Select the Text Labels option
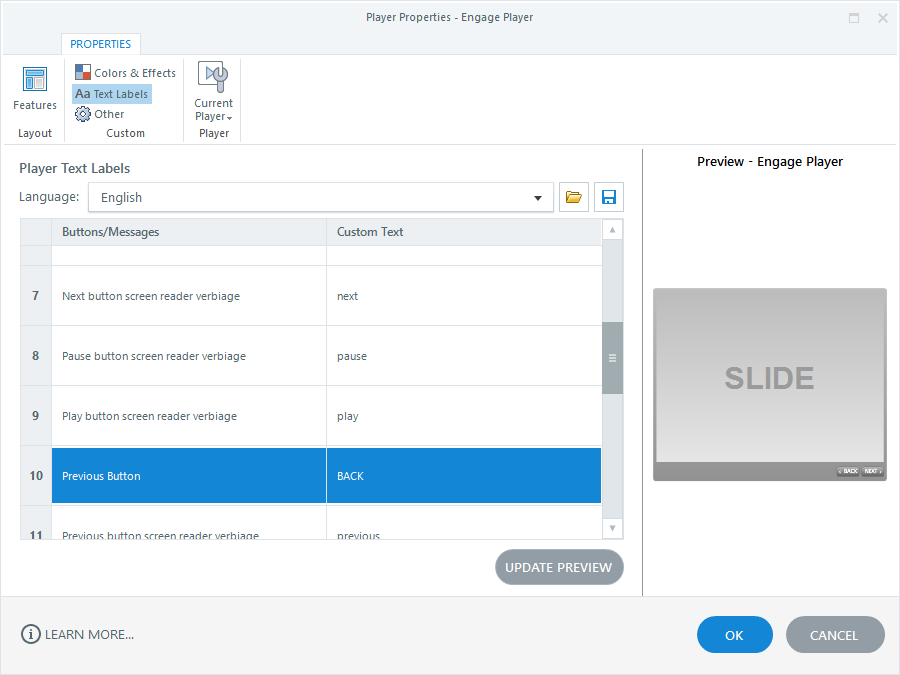This screenshot has width=900, height=675. tap(112, 94)
